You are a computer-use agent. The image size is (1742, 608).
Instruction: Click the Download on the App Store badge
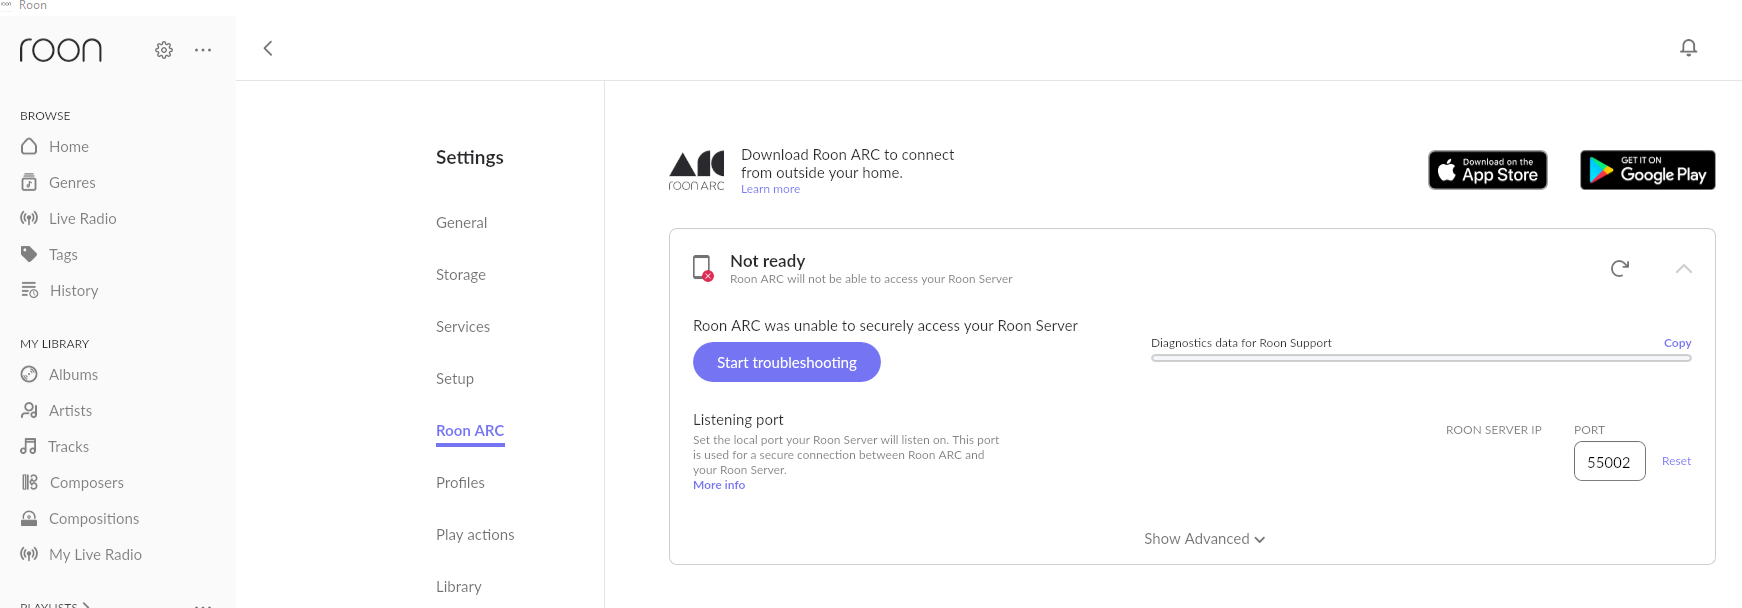(x=1488, y=170)
